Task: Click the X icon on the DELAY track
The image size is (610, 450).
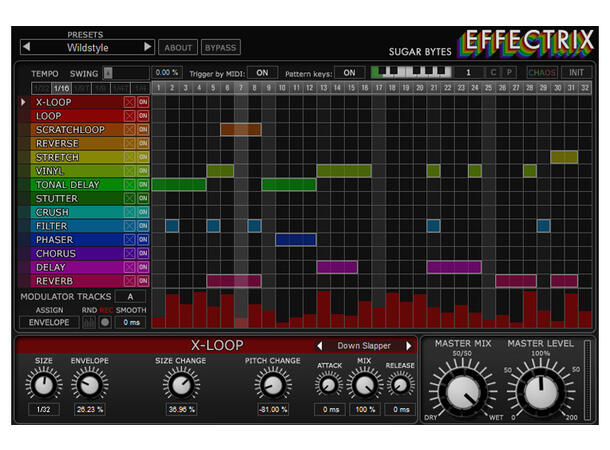Action: pyautogui.click(x=129, y=267)
